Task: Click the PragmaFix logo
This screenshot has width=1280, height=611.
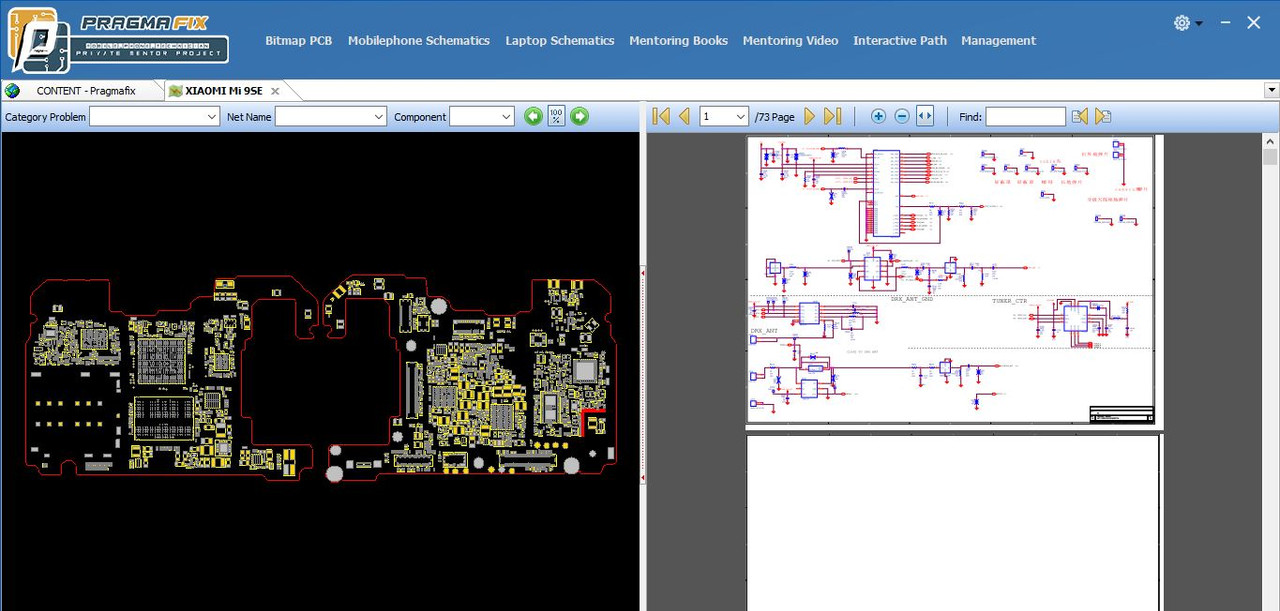Action: [x=118, y=40]
